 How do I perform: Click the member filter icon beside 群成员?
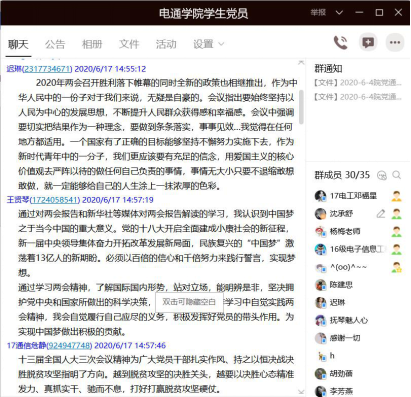(382, 175)
